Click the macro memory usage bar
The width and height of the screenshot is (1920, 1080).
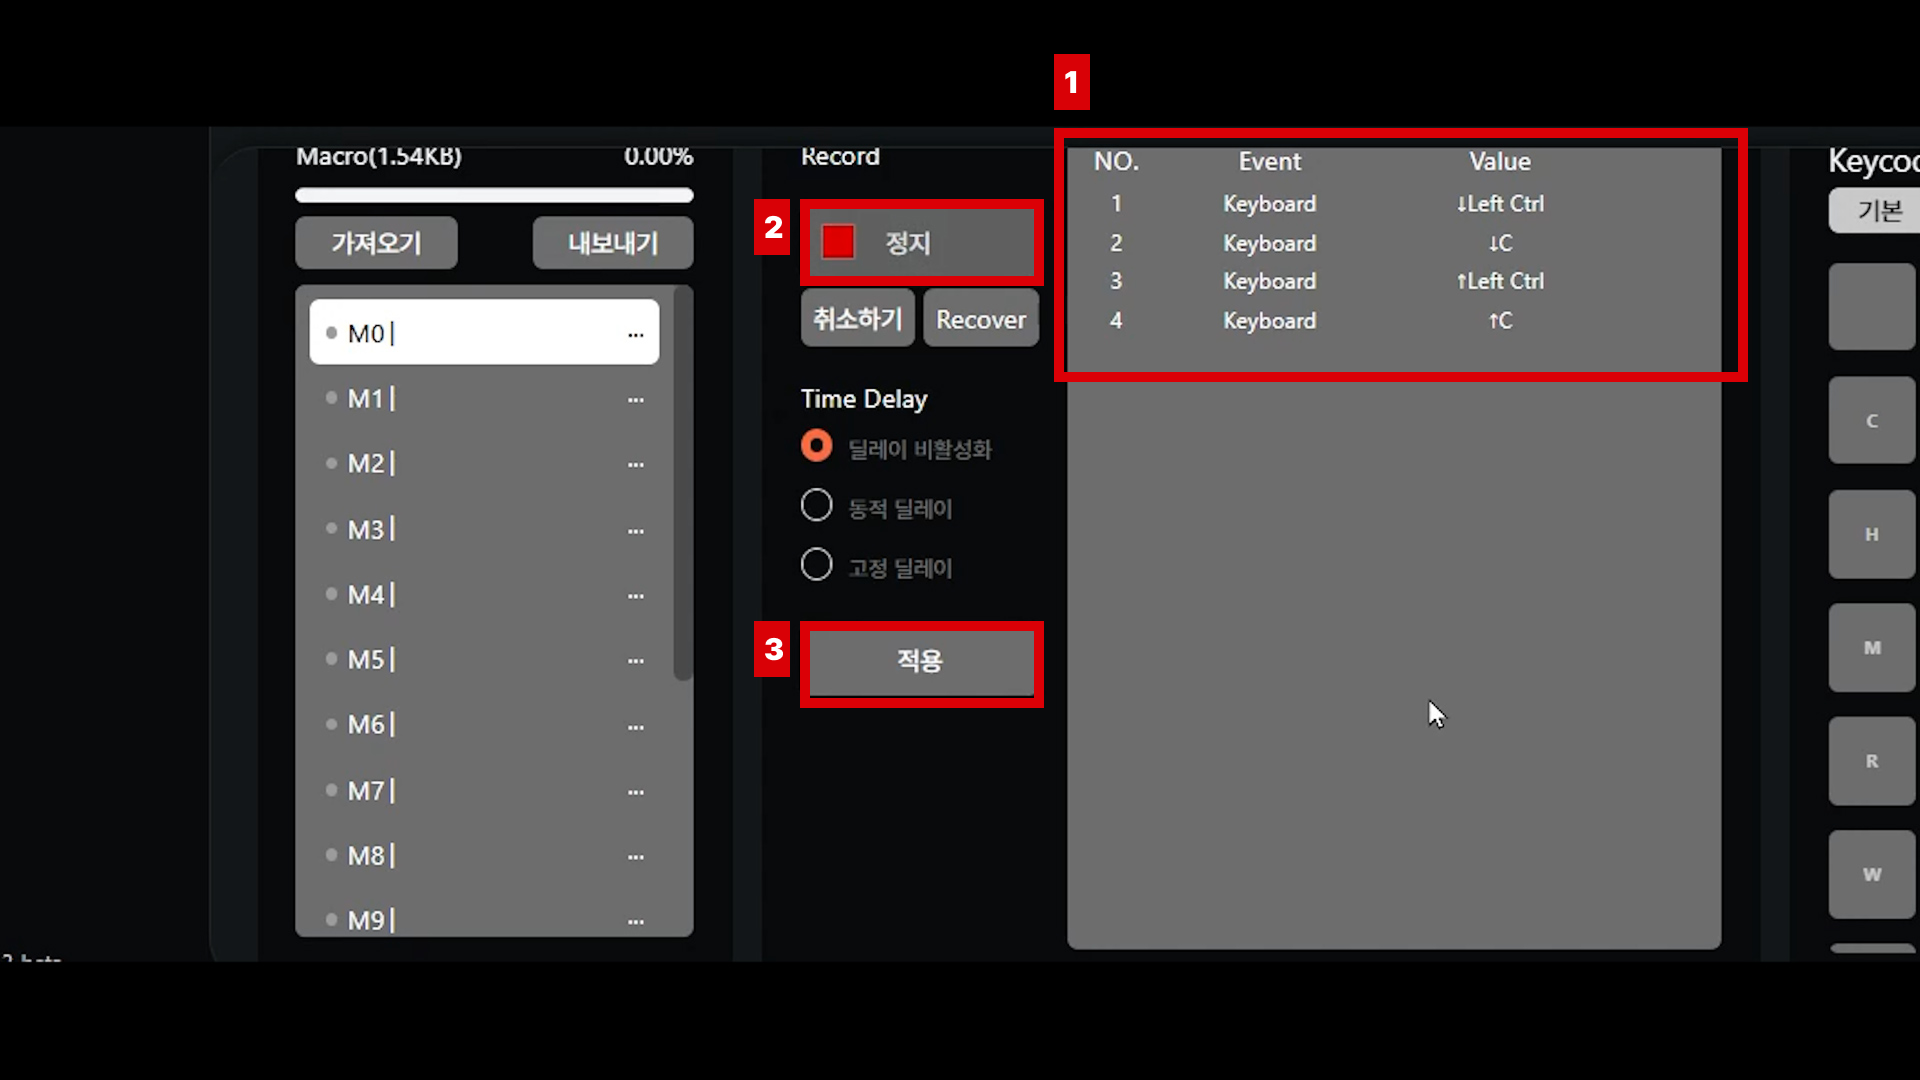click(494, 195)
